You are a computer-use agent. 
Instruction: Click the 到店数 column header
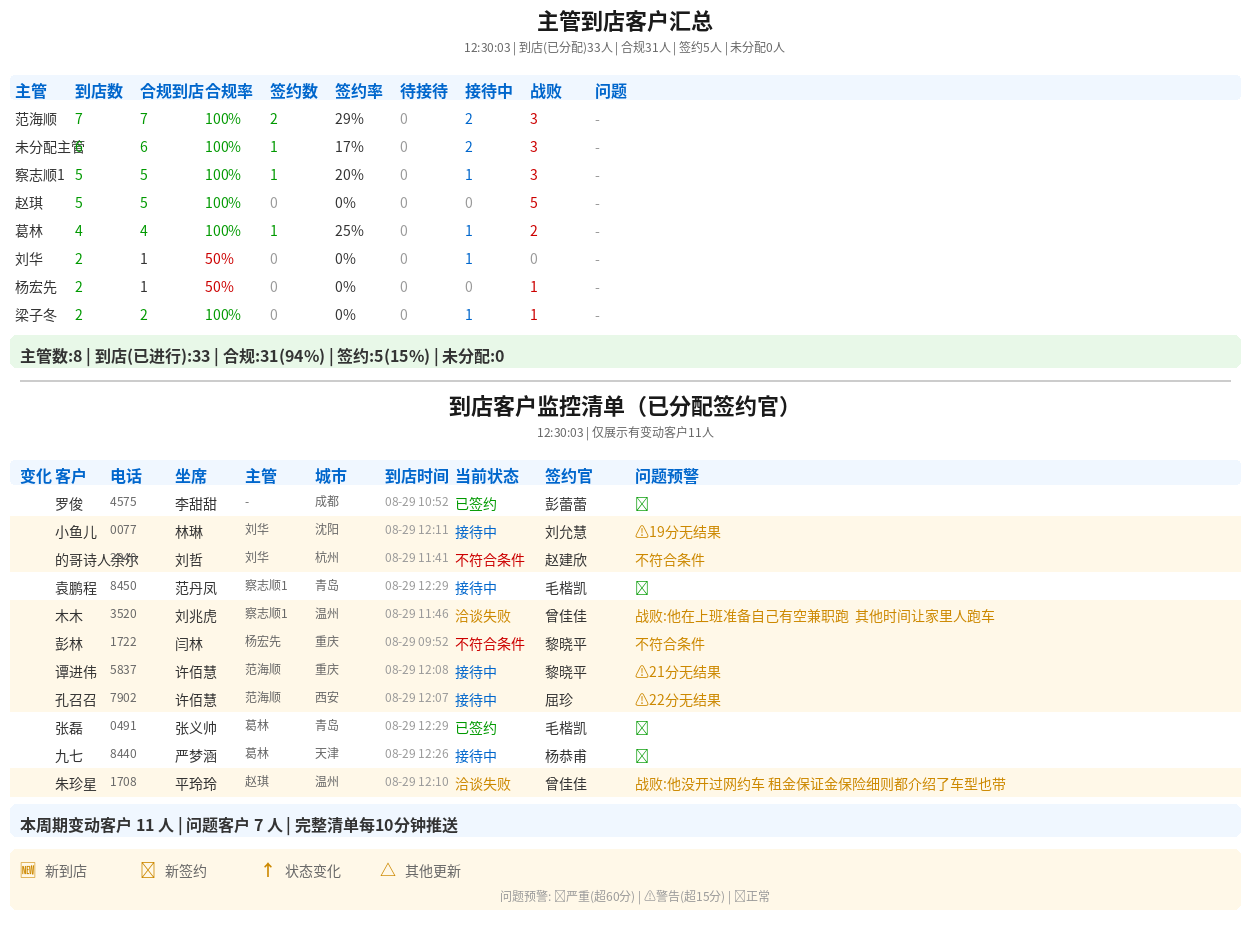[99, 91]
